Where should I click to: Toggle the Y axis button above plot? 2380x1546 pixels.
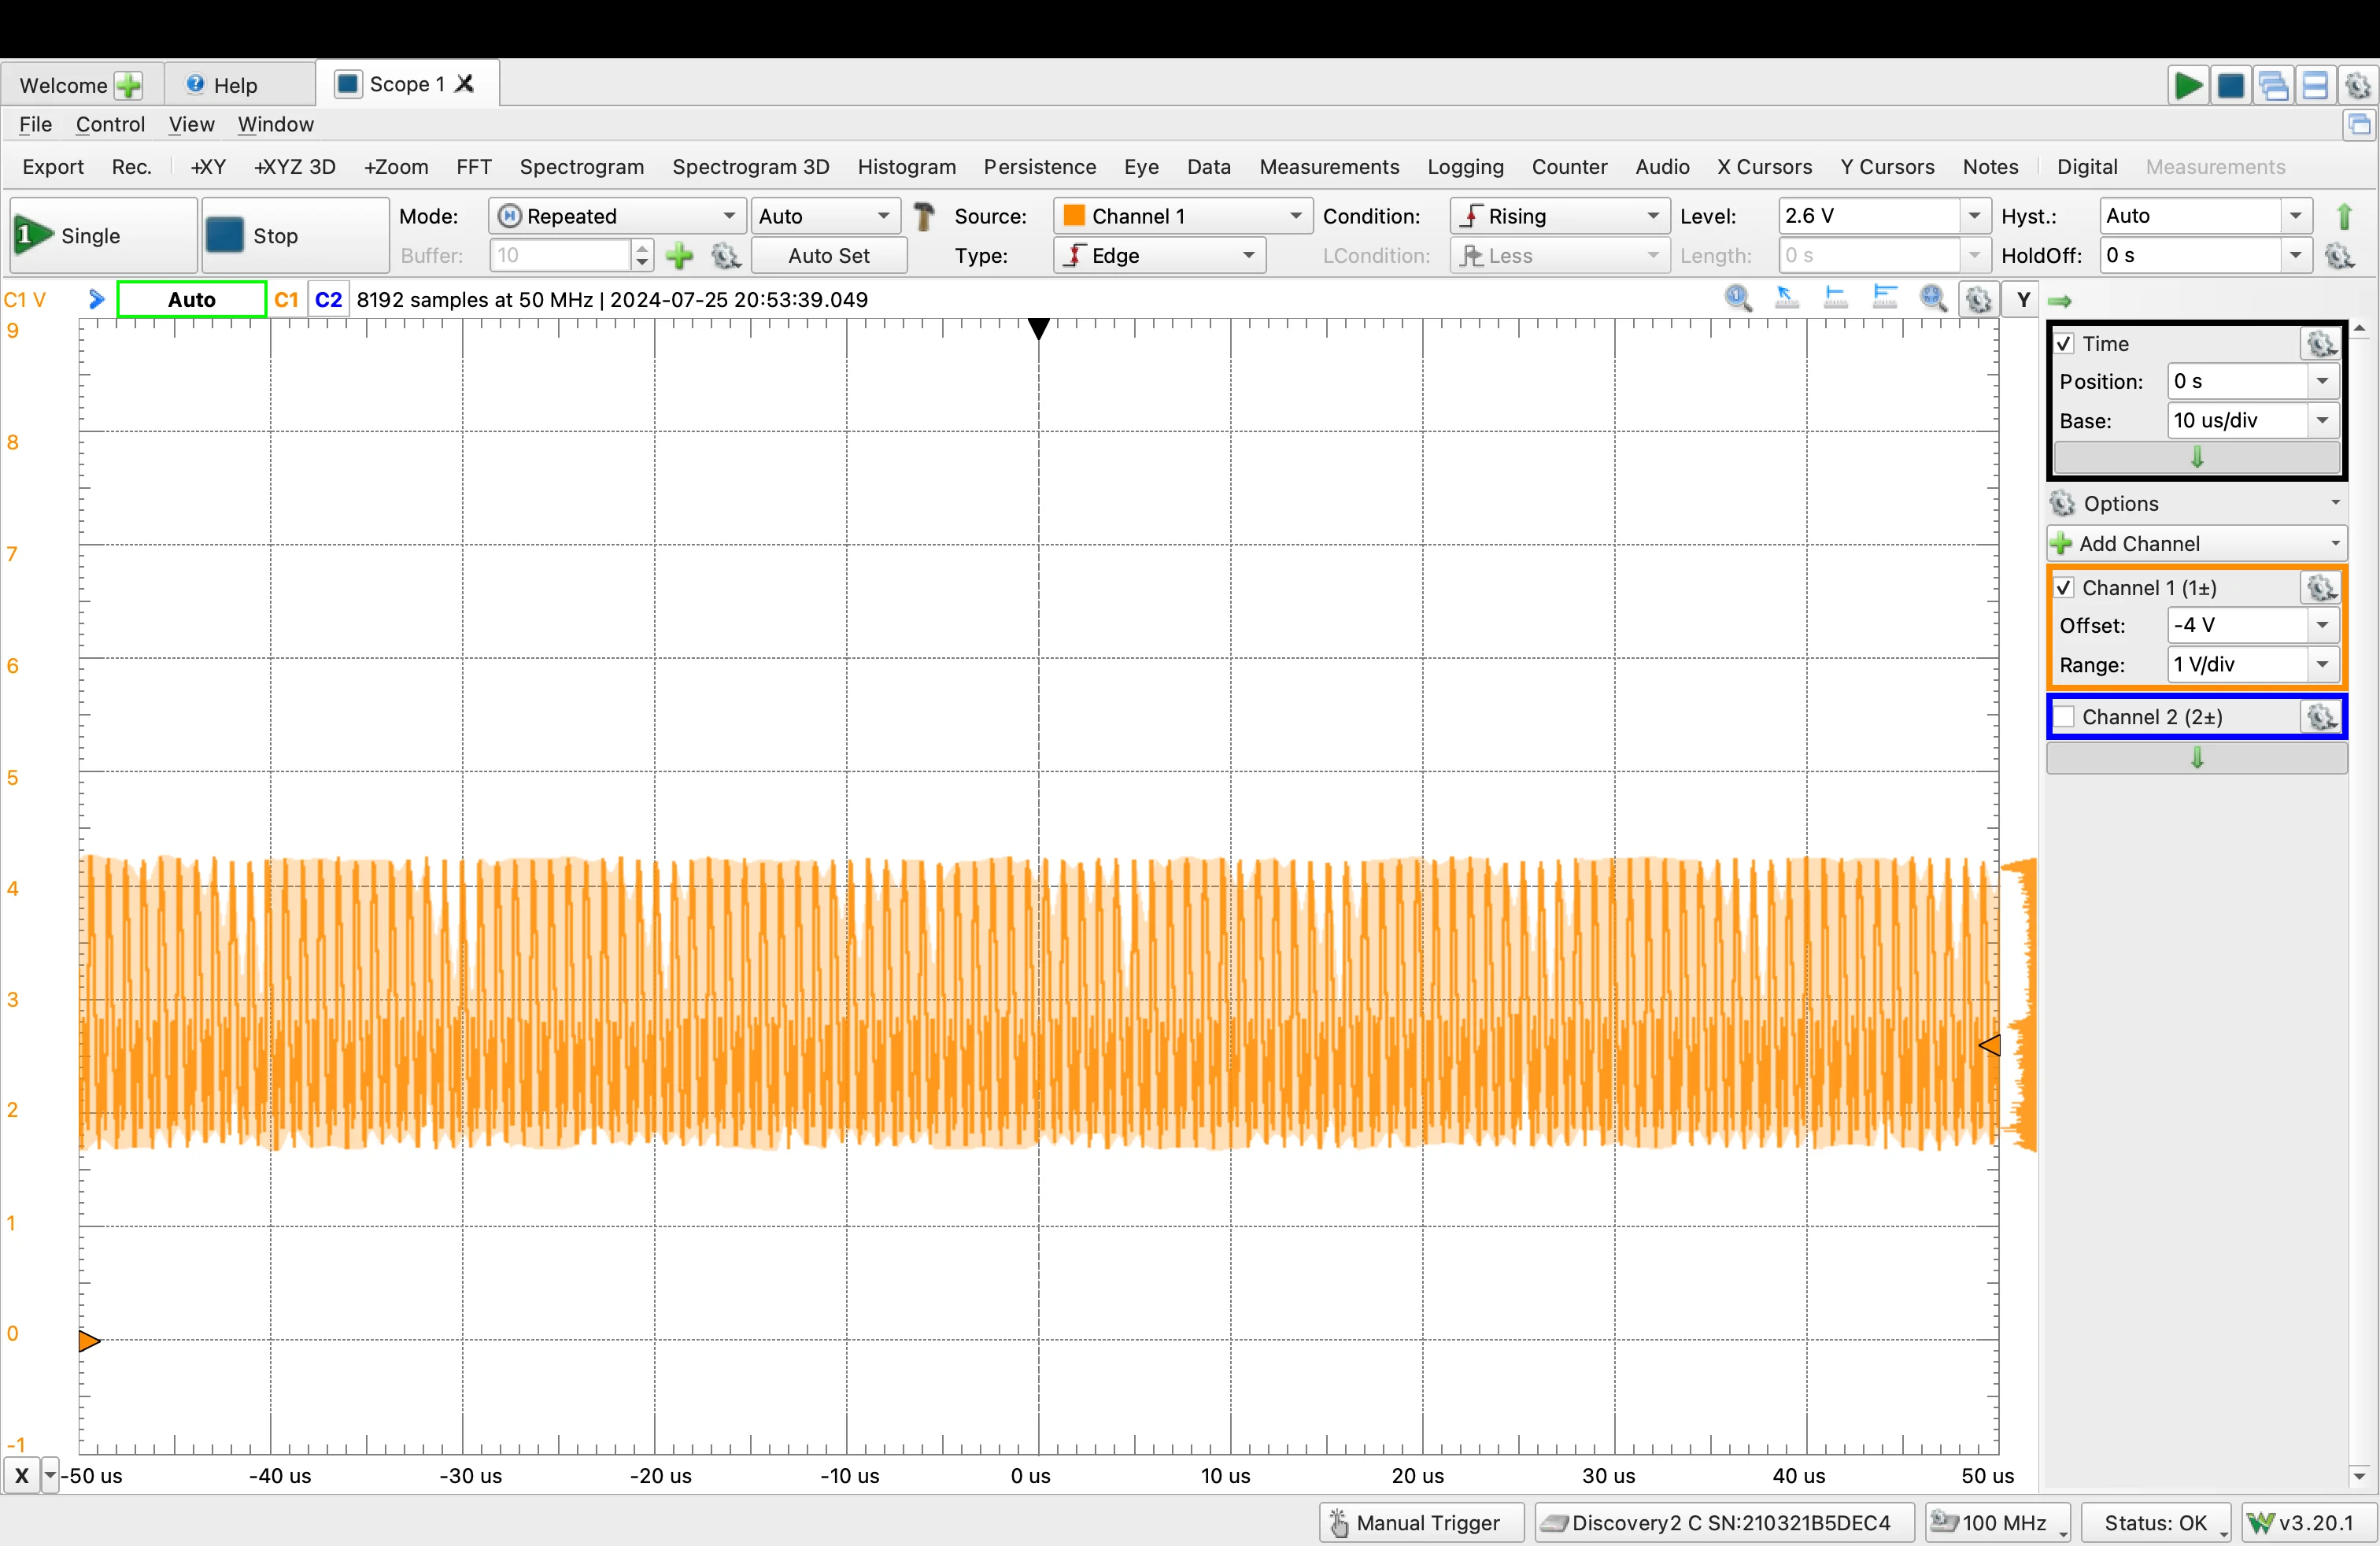2022,299
